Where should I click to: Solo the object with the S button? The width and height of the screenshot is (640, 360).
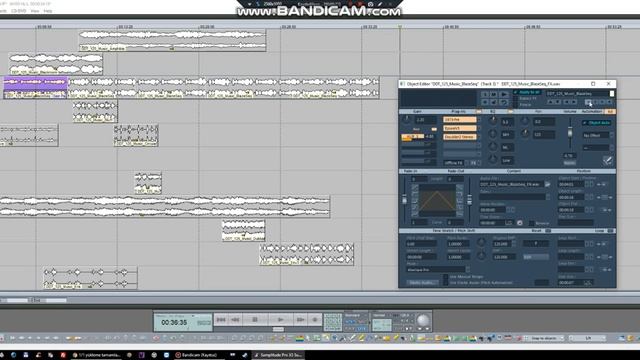coord(485,94)
